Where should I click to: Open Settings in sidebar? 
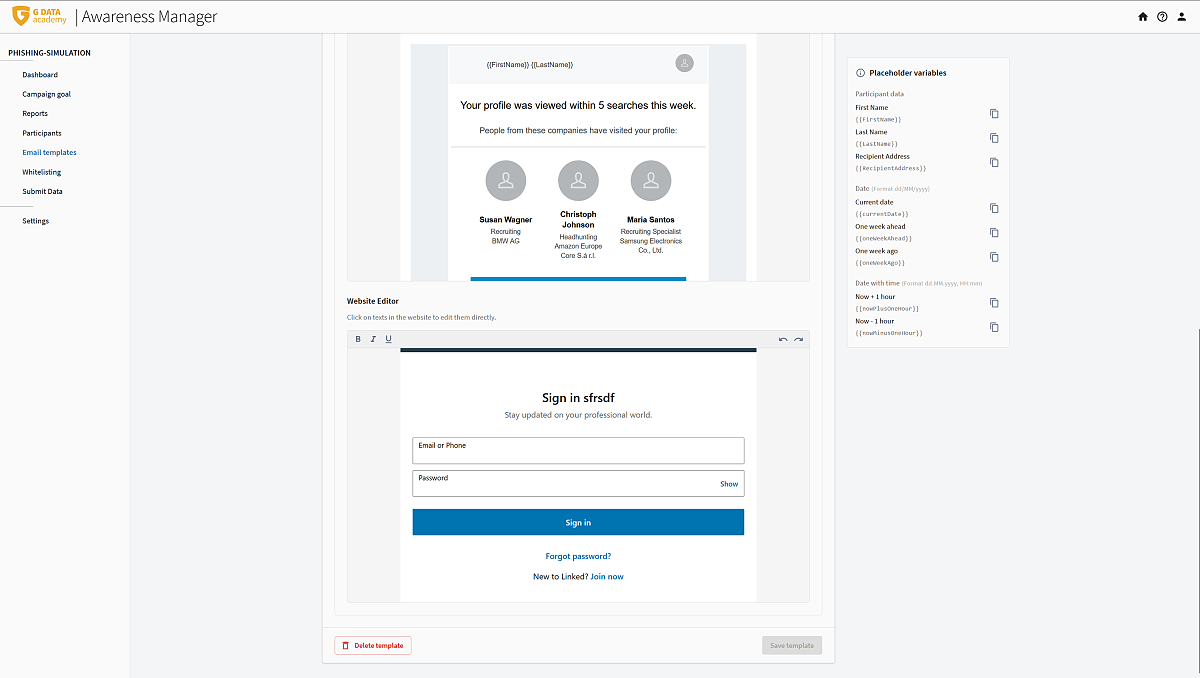click(36, 221)
